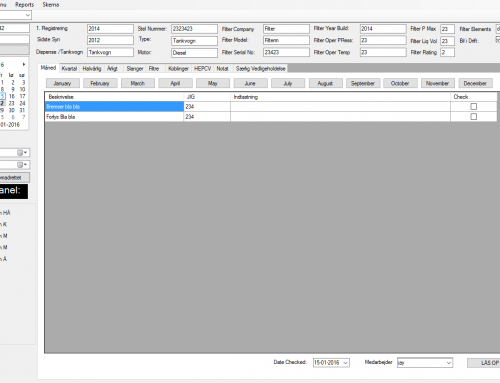
Task: Expand the Medarbejder combo box
Action: (449, 363)
